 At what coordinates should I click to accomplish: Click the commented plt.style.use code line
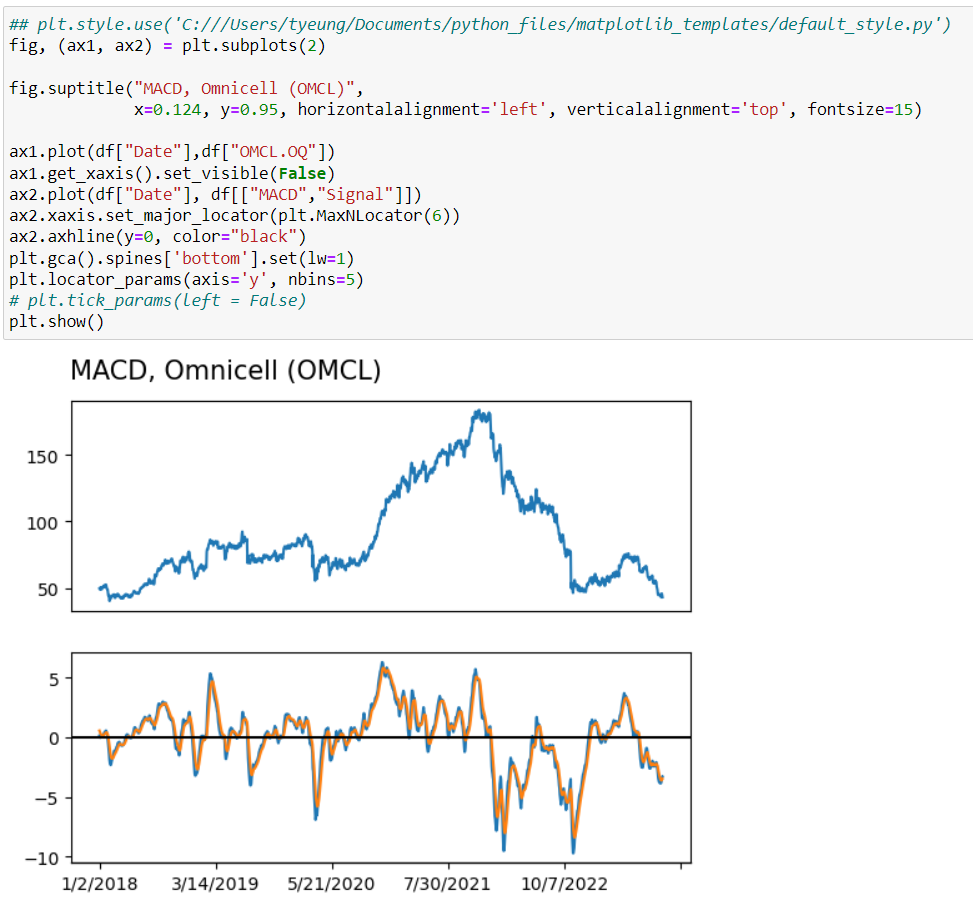[x=480, y=25]
